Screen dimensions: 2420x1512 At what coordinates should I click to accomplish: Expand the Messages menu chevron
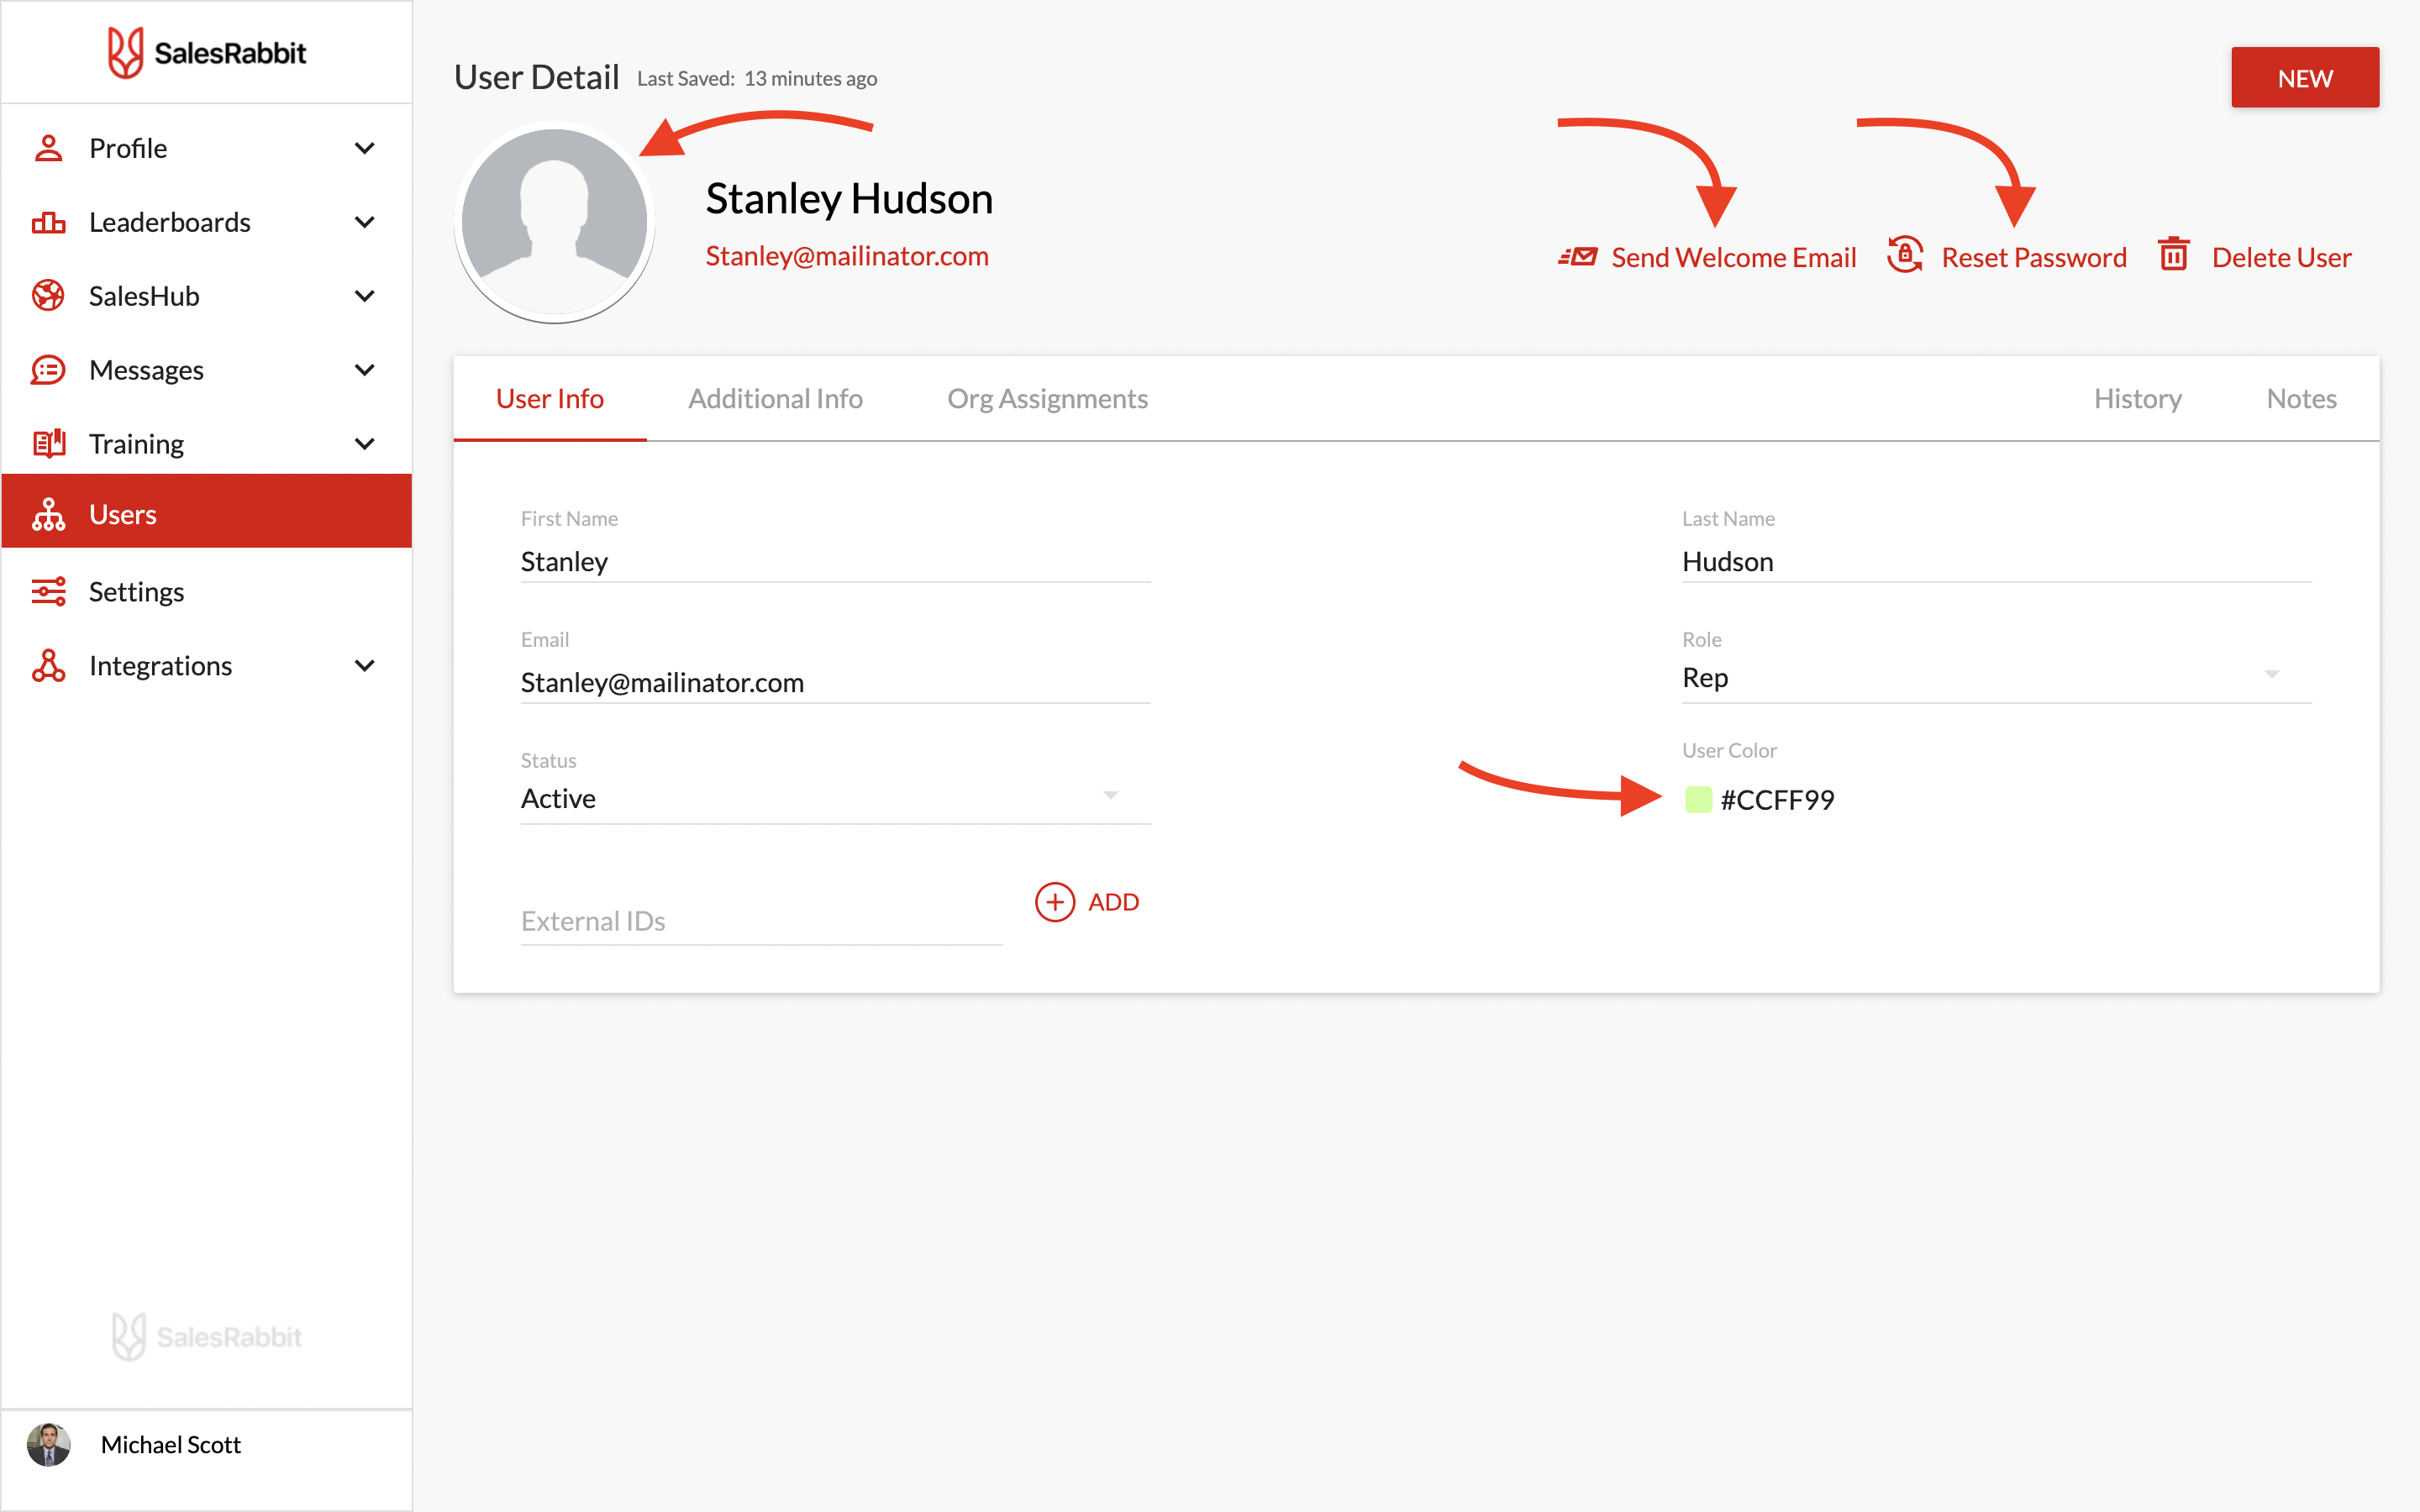click(x=365, y=370)
